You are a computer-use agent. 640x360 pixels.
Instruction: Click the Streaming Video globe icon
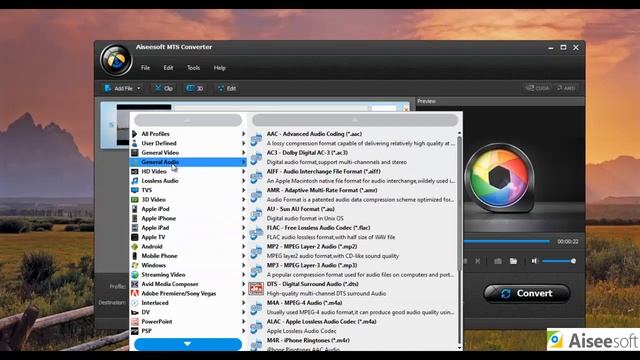click(135, 275)
